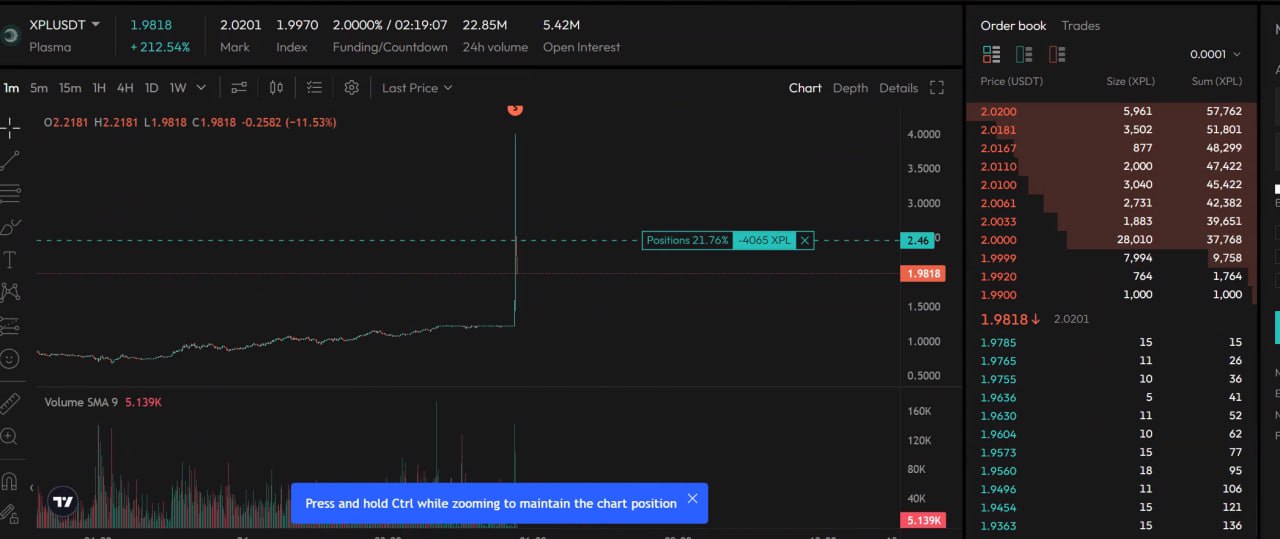Click the 24h volume 22.85M value

[x=484, y=24]
